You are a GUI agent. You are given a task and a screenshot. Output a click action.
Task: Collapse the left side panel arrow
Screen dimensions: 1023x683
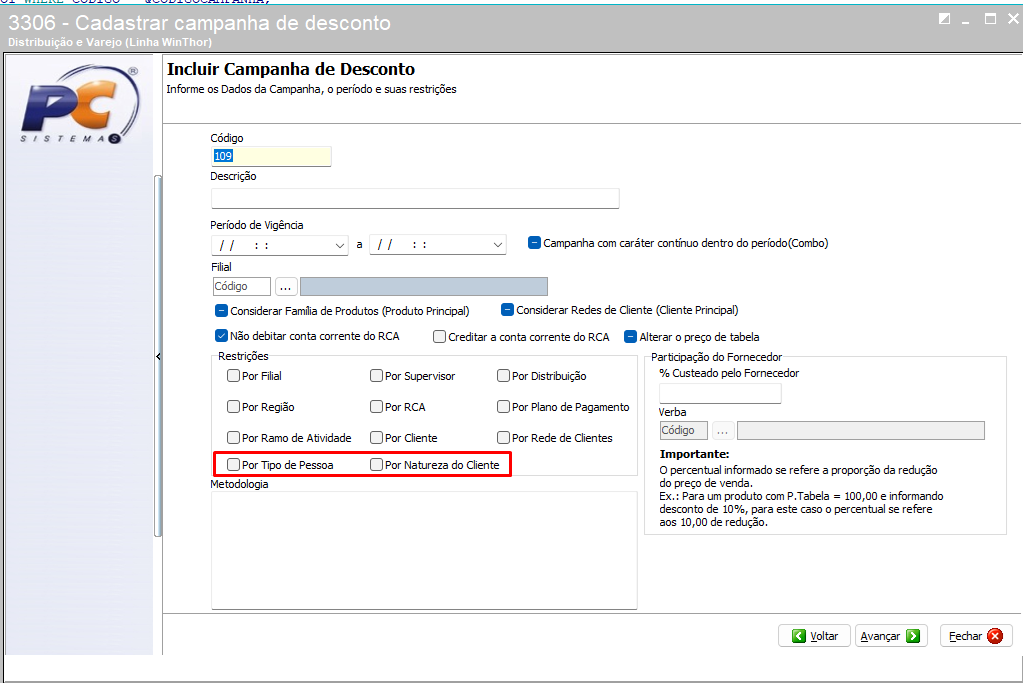[x=158, y=356]
